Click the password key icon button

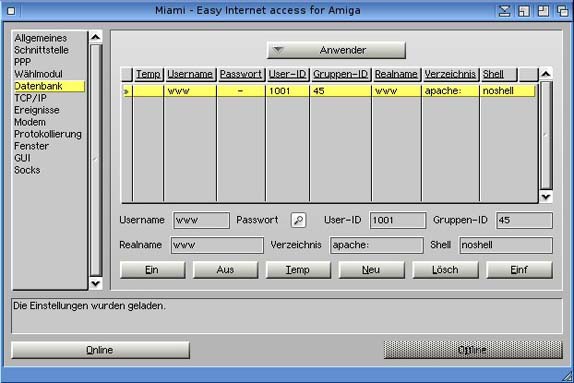[298, 220]
